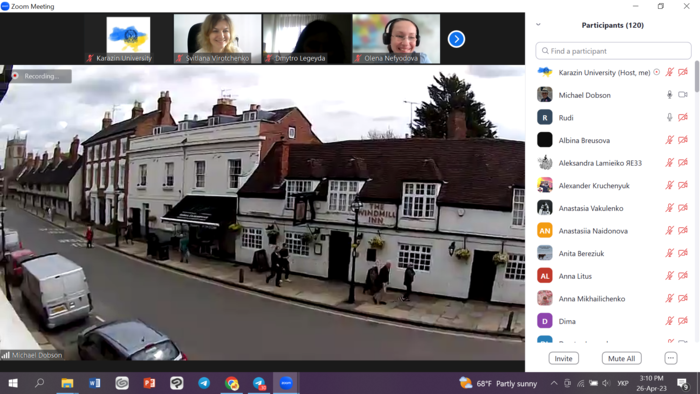Select participant Anastasia Vakulenko
700x394 pixels.
[613, 208]
